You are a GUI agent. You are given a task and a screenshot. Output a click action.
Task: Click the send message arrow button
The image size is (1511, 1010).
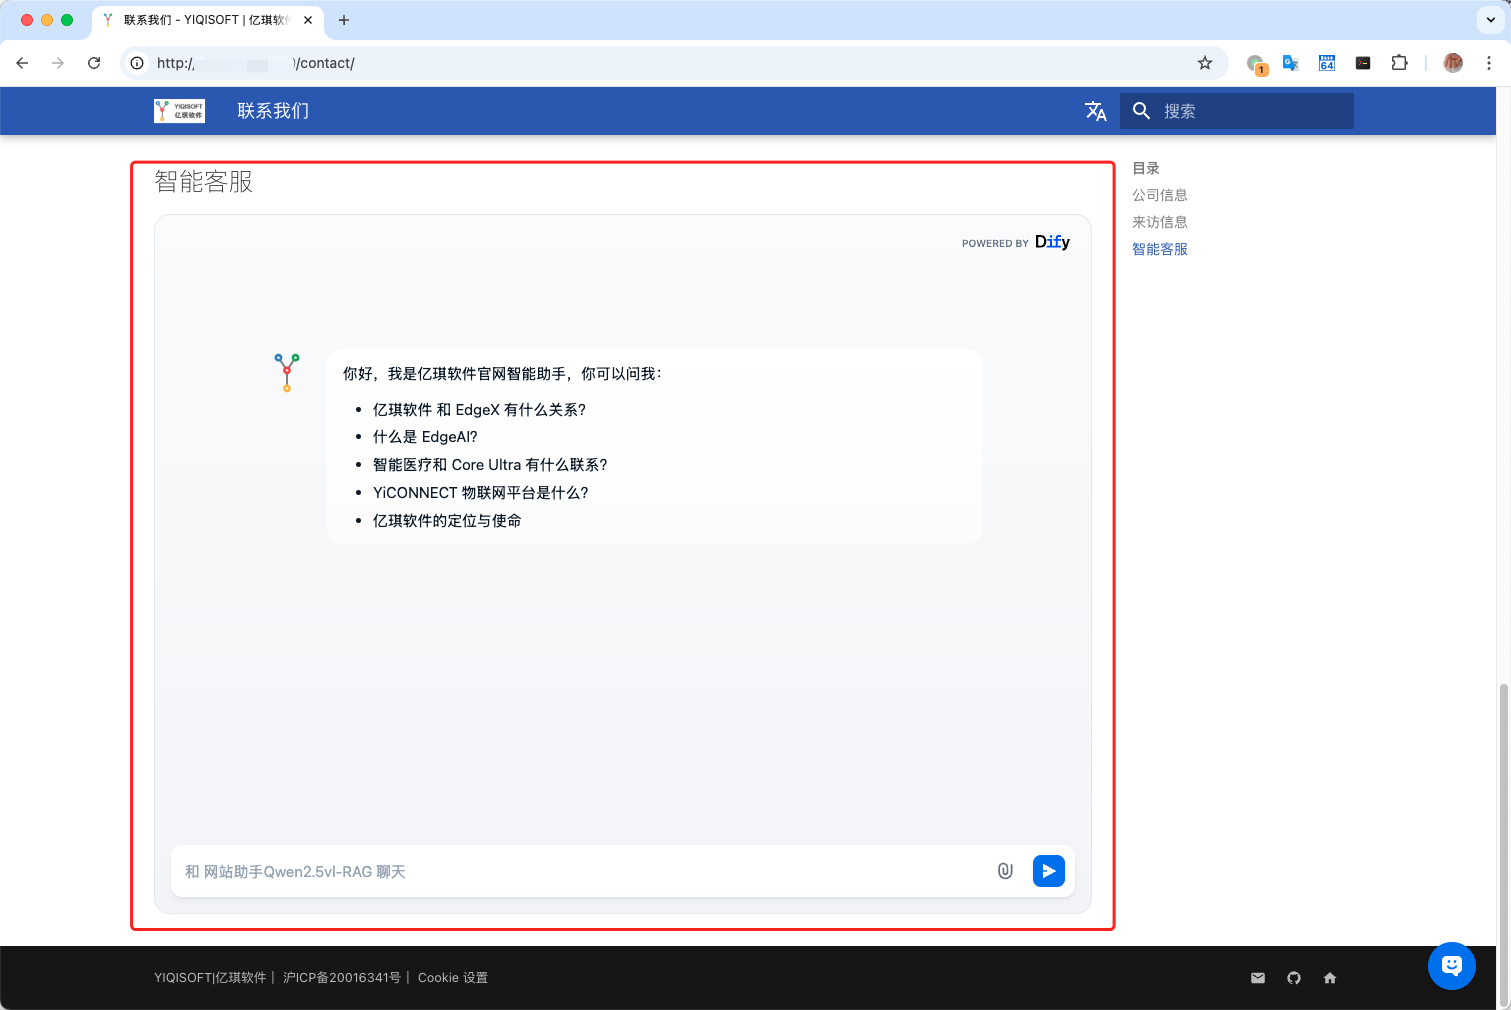pos(1048,871)
